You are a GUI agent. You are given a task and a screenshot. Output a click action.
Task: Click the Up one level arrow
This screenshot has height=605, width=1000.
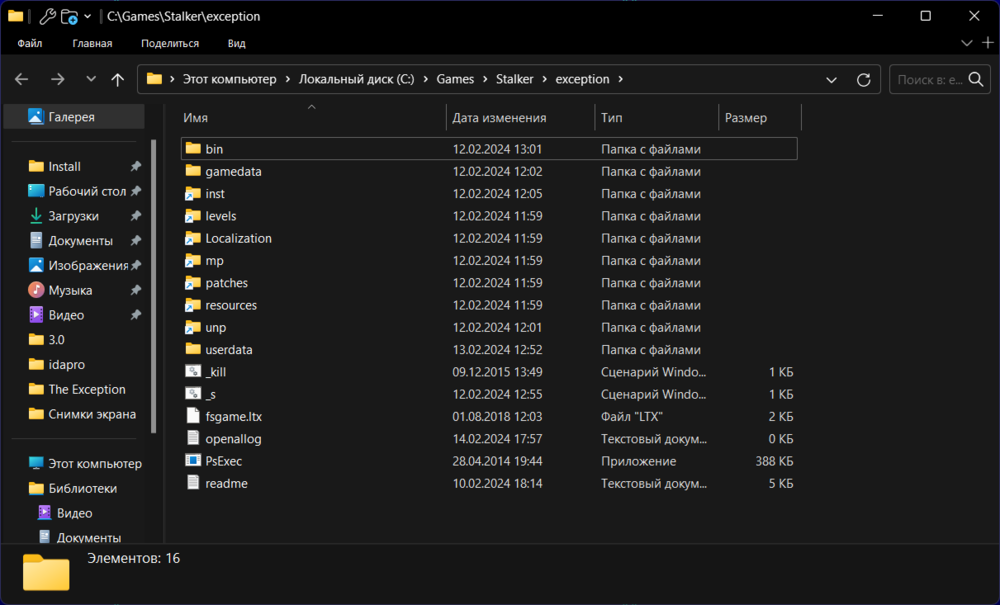point(118,79)
